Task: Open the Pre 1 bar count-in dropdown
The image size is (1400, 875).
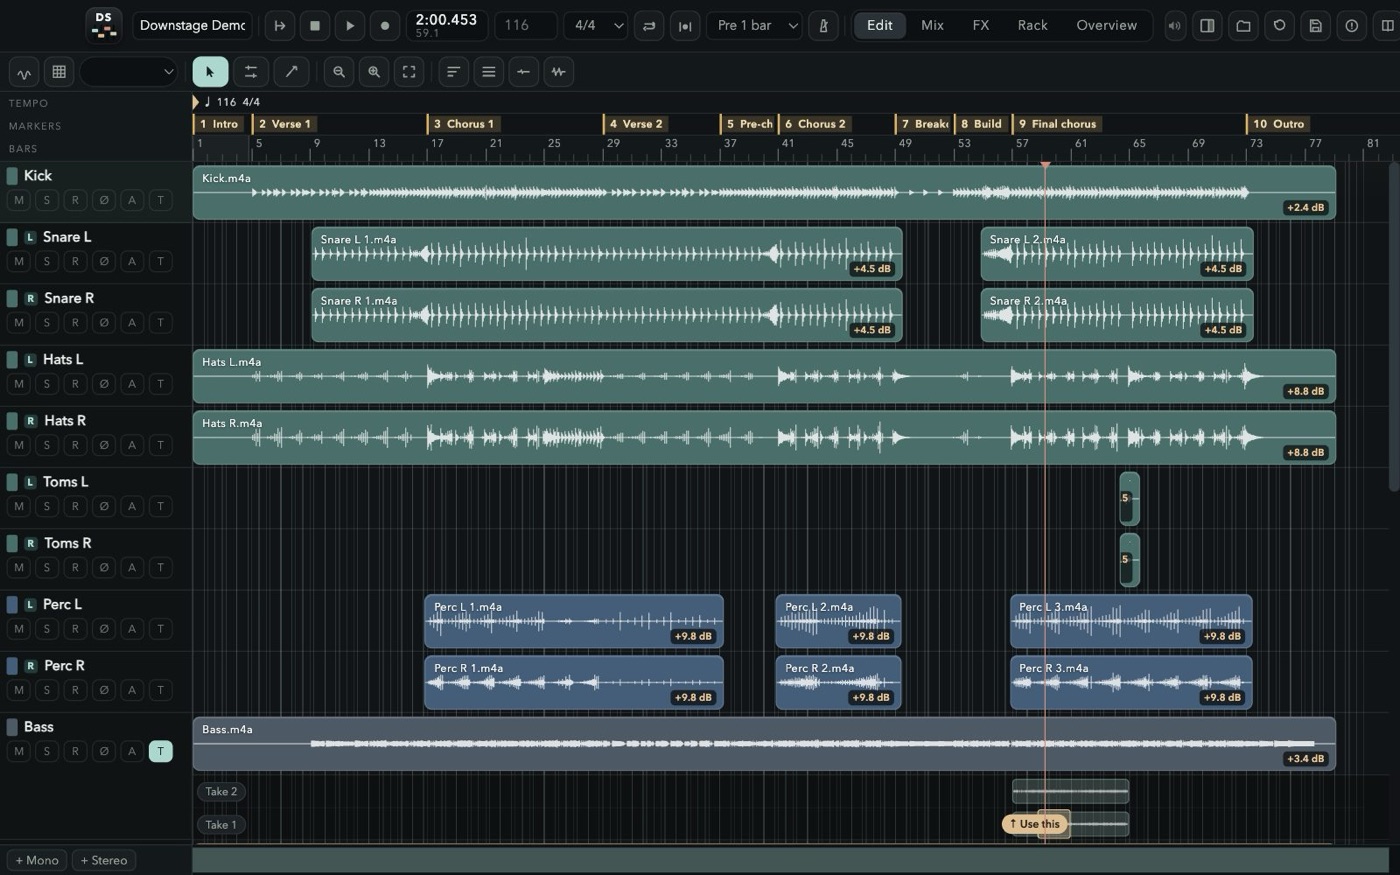Action: pyautogui.click(x=755, y=25)
